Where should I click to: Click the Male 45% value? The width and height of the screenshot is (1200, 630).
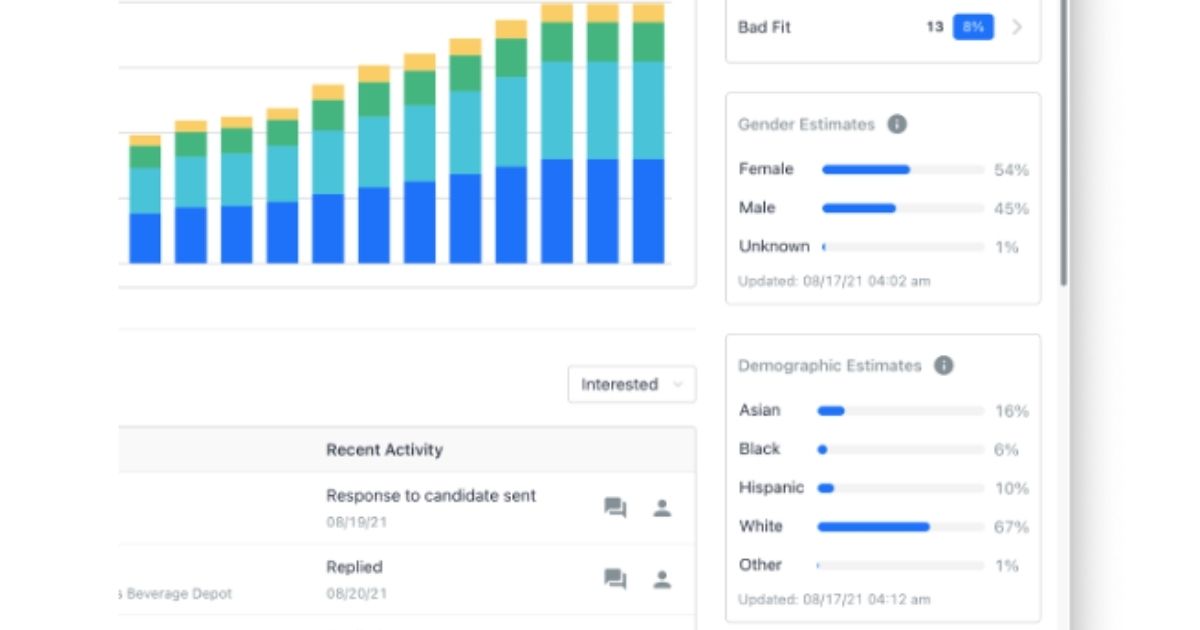(1011, 209)
